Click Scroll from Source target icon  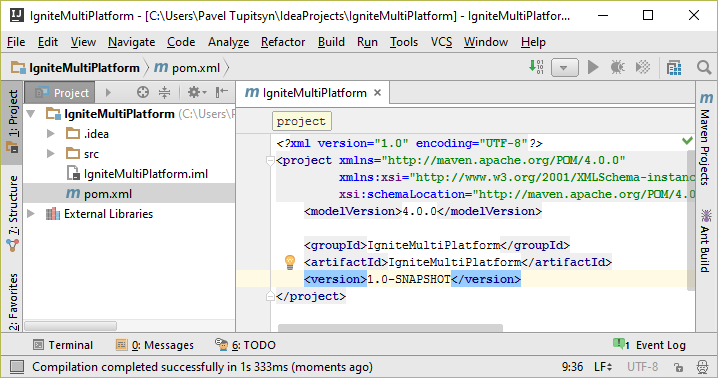point(143,93)
